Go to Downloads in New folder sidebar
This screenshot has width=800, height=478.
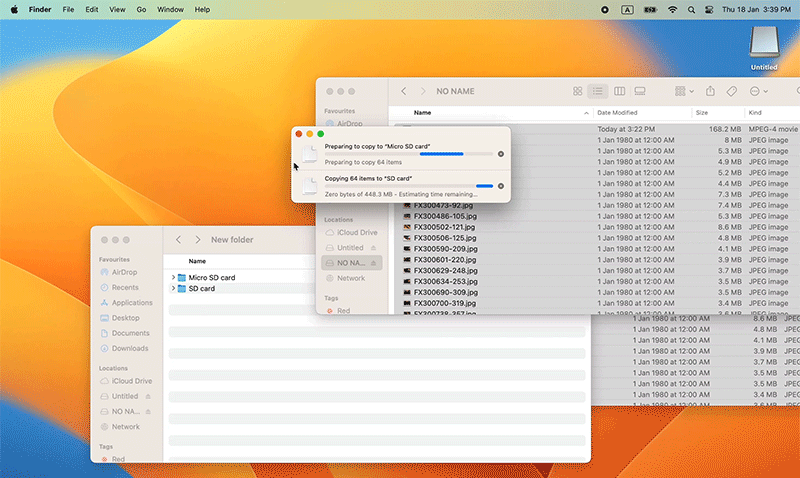[130, 348]
